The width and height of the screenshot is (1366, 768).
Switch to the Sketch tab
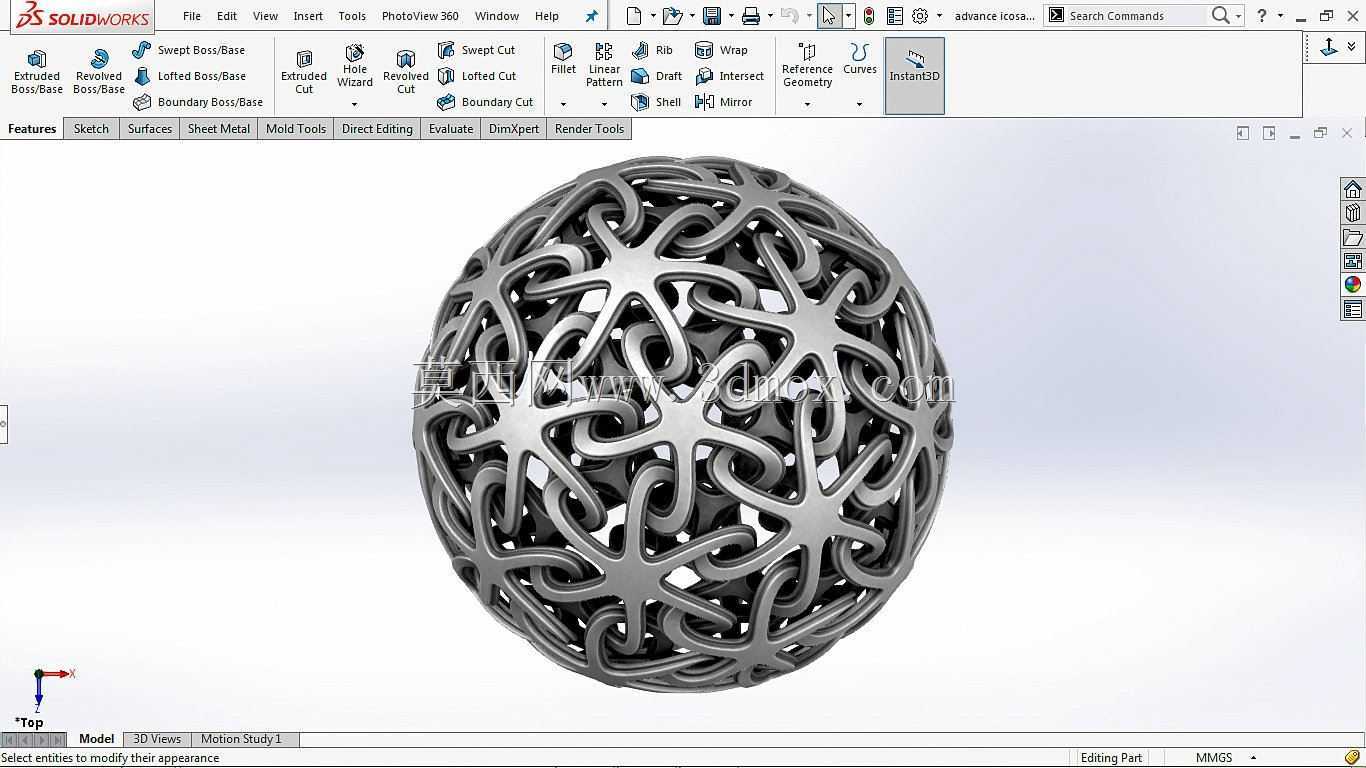point(91,129)
